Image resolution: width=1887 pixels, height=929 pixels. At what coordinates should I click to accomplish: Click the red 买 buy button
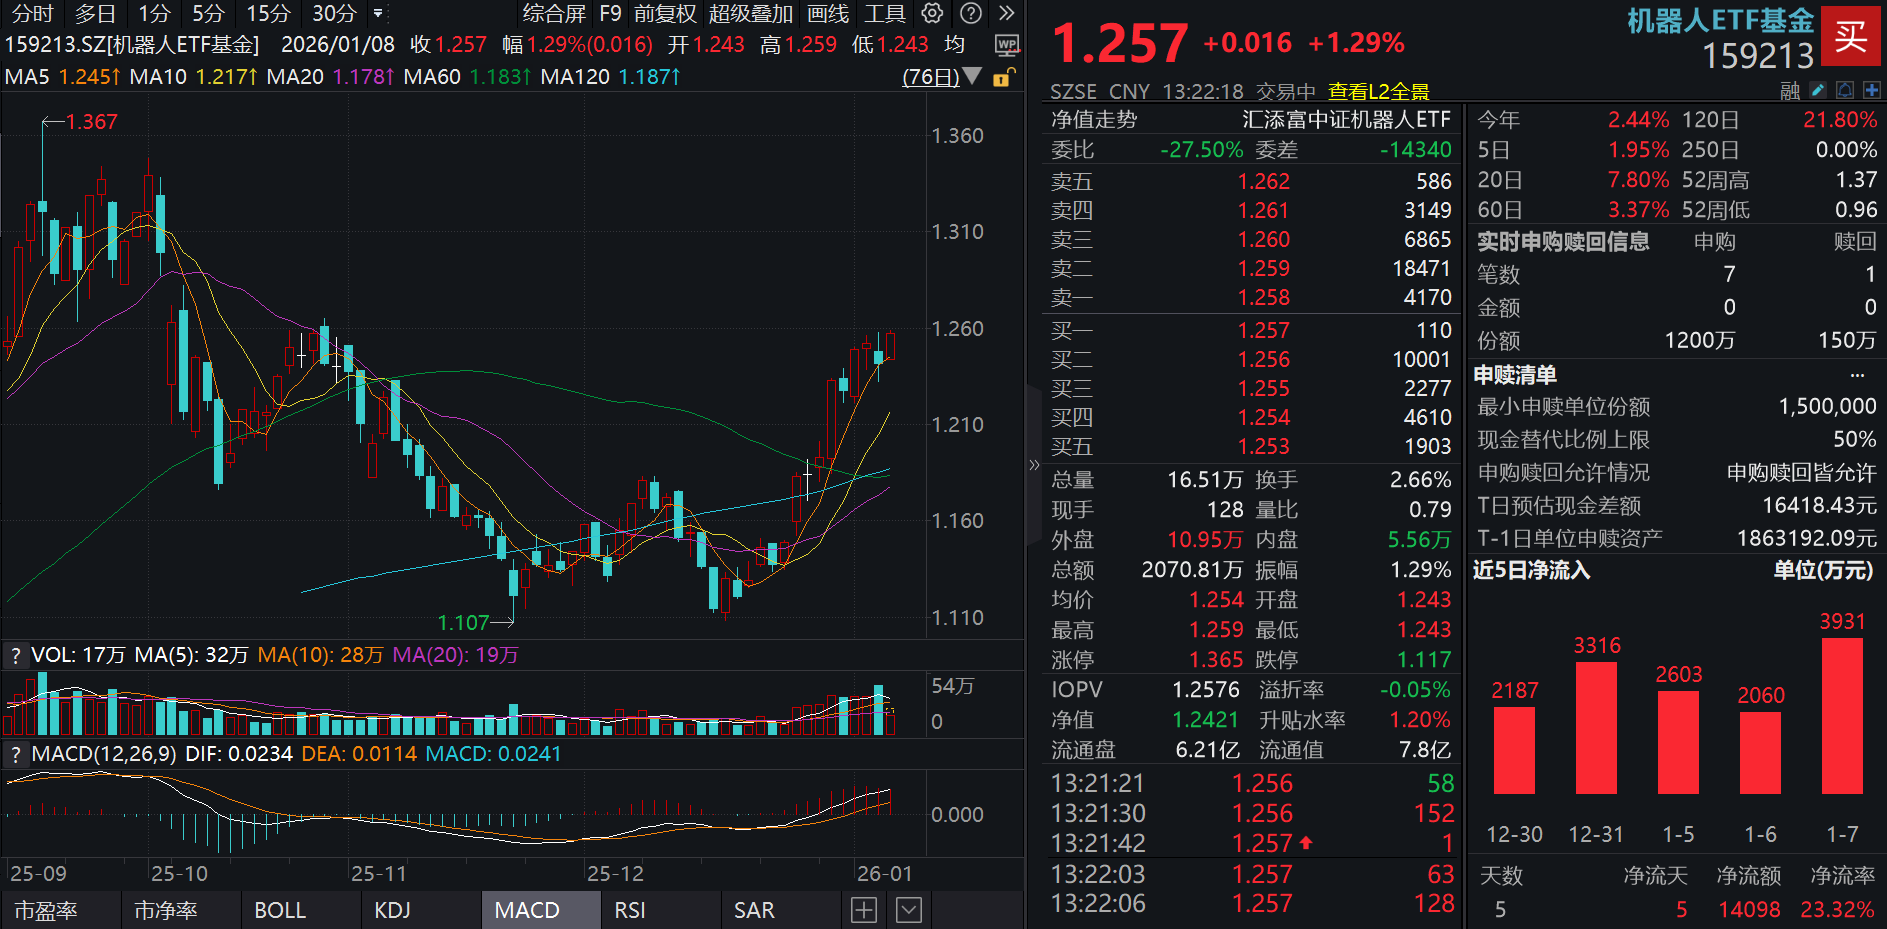[1850, 36]
